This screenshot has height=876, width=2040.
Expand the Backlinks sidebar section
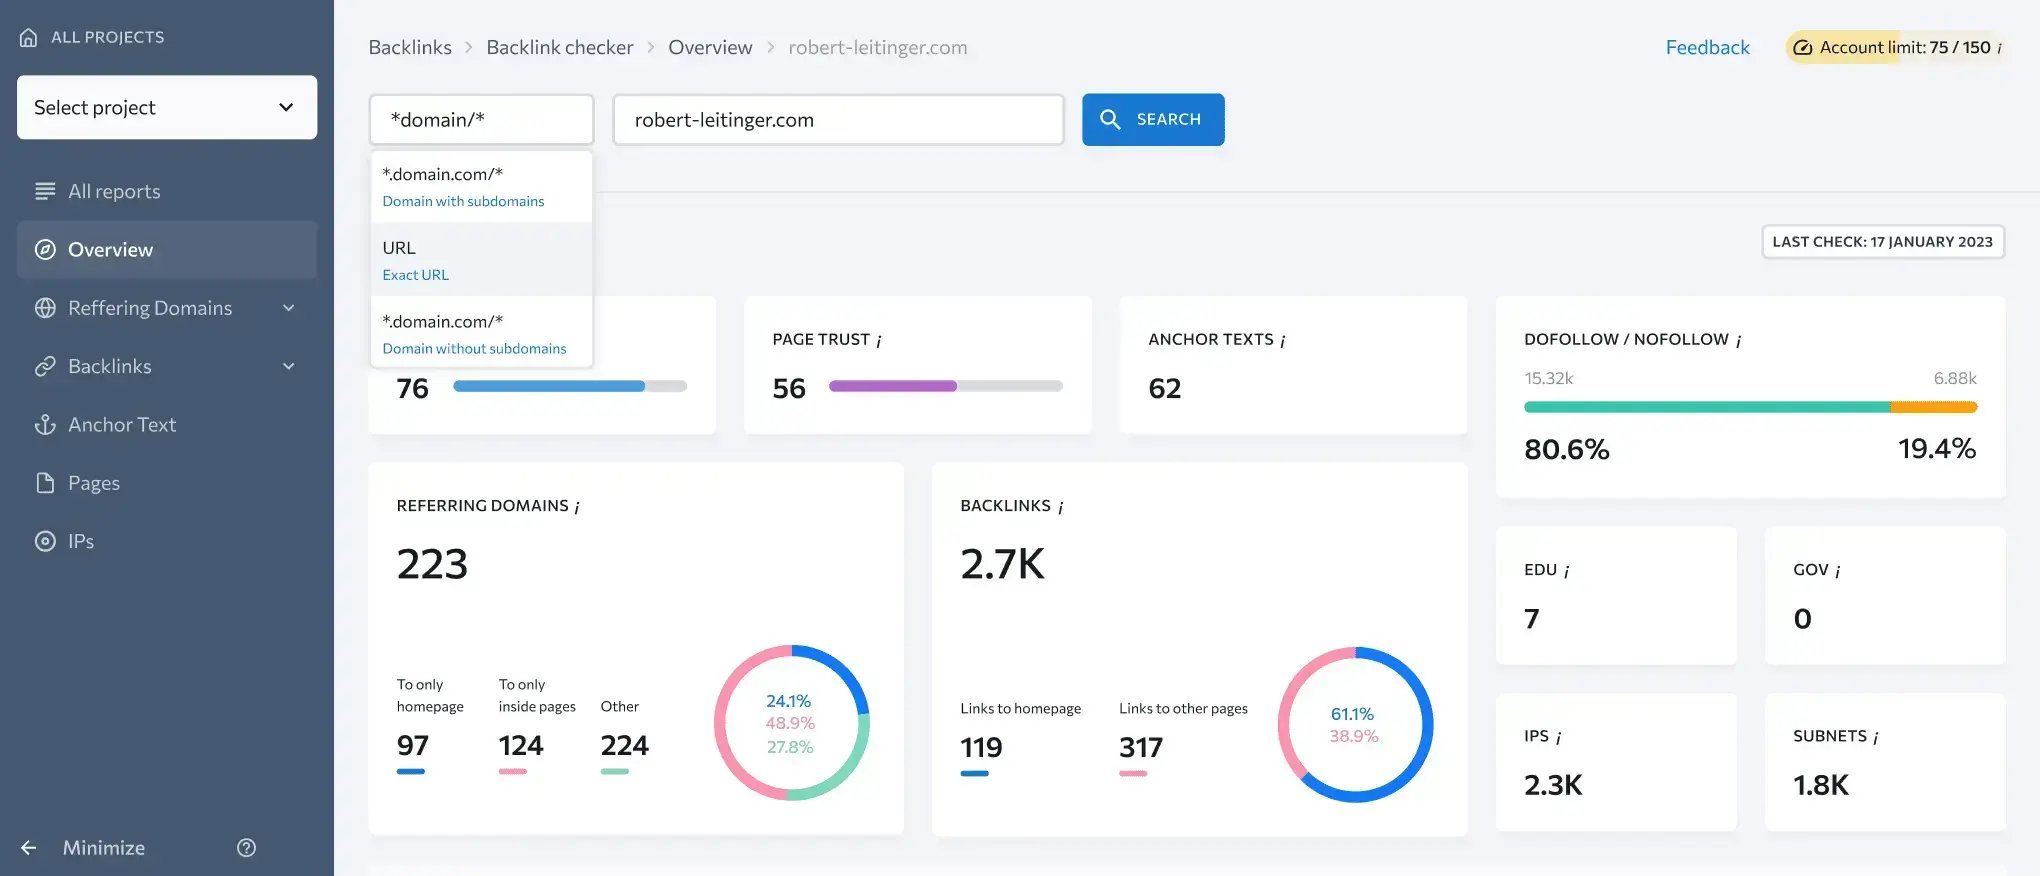[288, 366]
